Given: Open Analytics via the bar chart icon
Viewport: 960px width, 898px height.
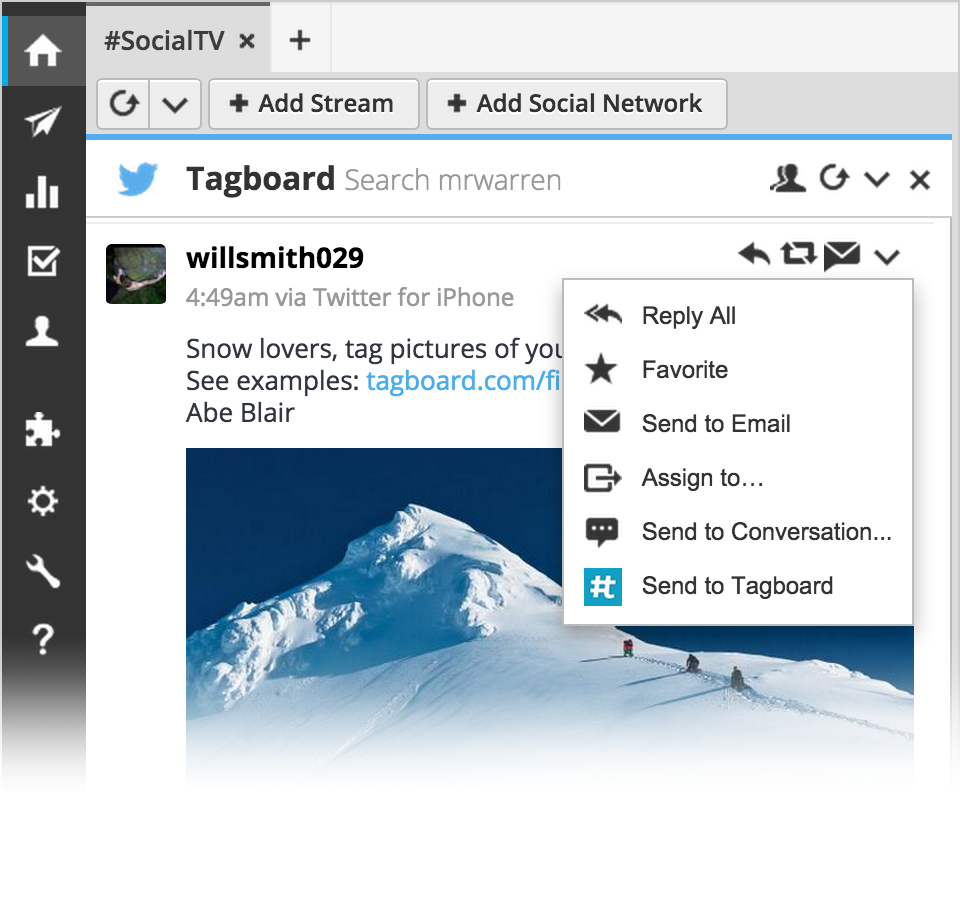Looking at the screenshot, I should (x=43, y=192).
